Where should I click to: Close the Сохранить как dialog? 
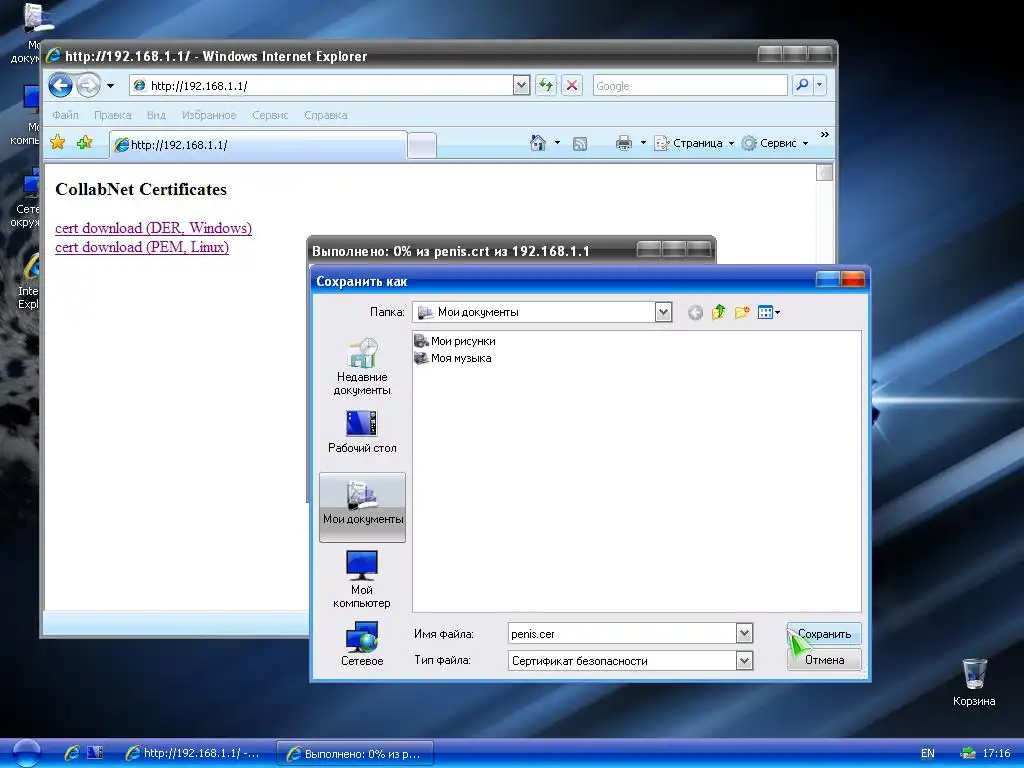coord(853,280)
